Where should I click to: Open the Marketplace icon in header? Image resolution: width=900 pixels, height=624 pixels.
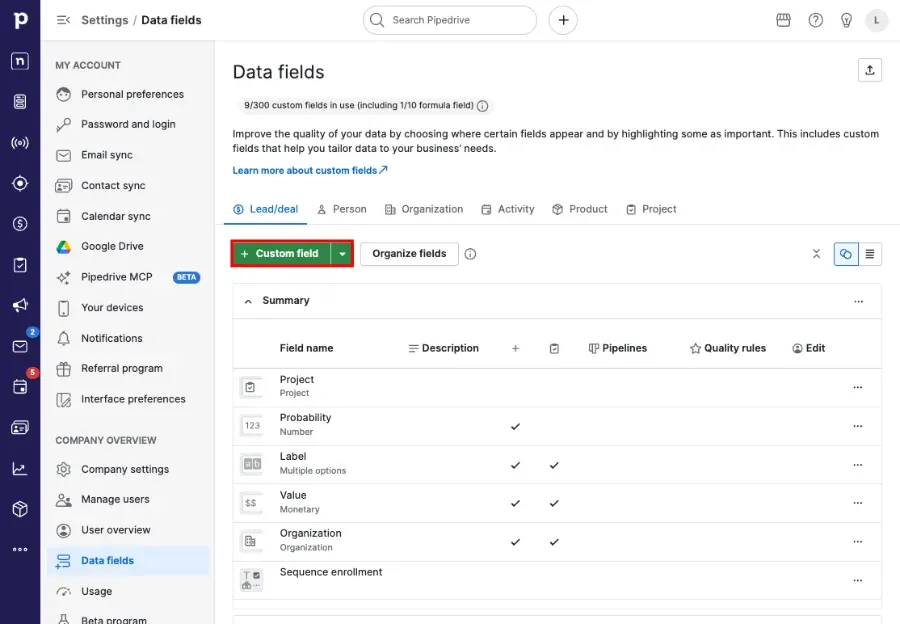coord(783,20)
